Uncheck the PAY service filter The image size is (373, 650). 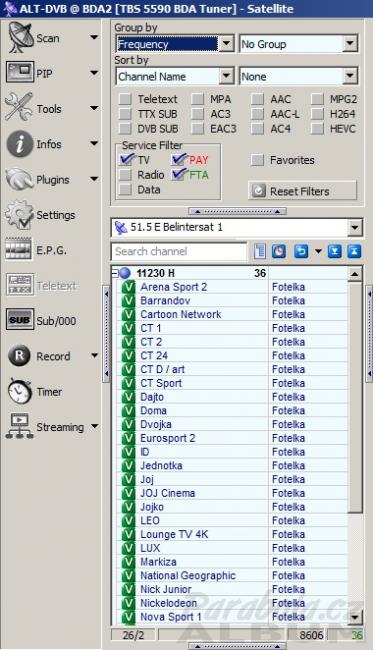179,160
